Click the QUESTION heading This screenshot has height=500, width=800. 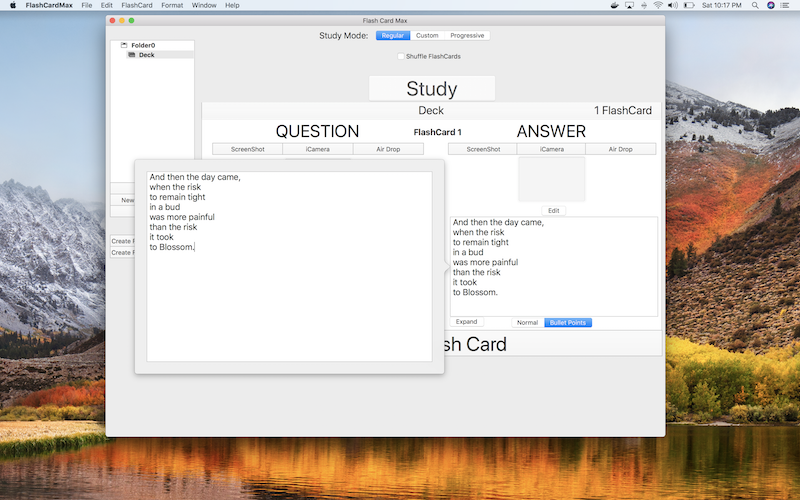point(317,131)
